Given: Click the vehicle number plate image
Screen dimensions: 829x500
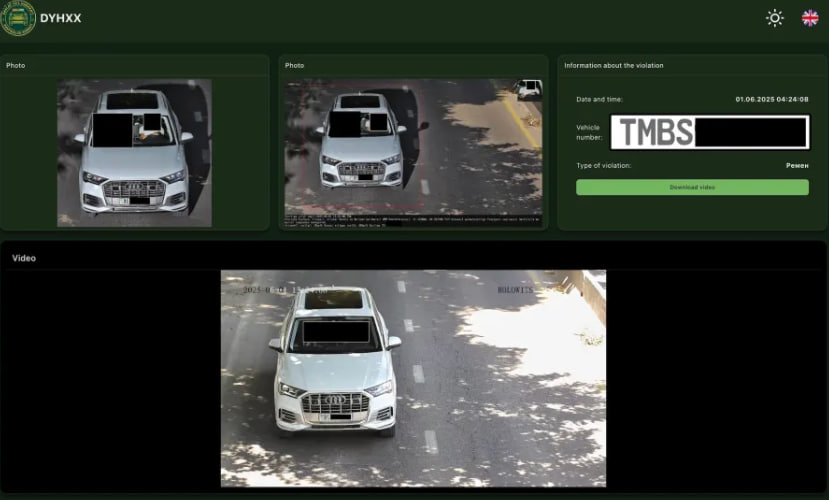Looking at the screenshot, I should (709, 132).
